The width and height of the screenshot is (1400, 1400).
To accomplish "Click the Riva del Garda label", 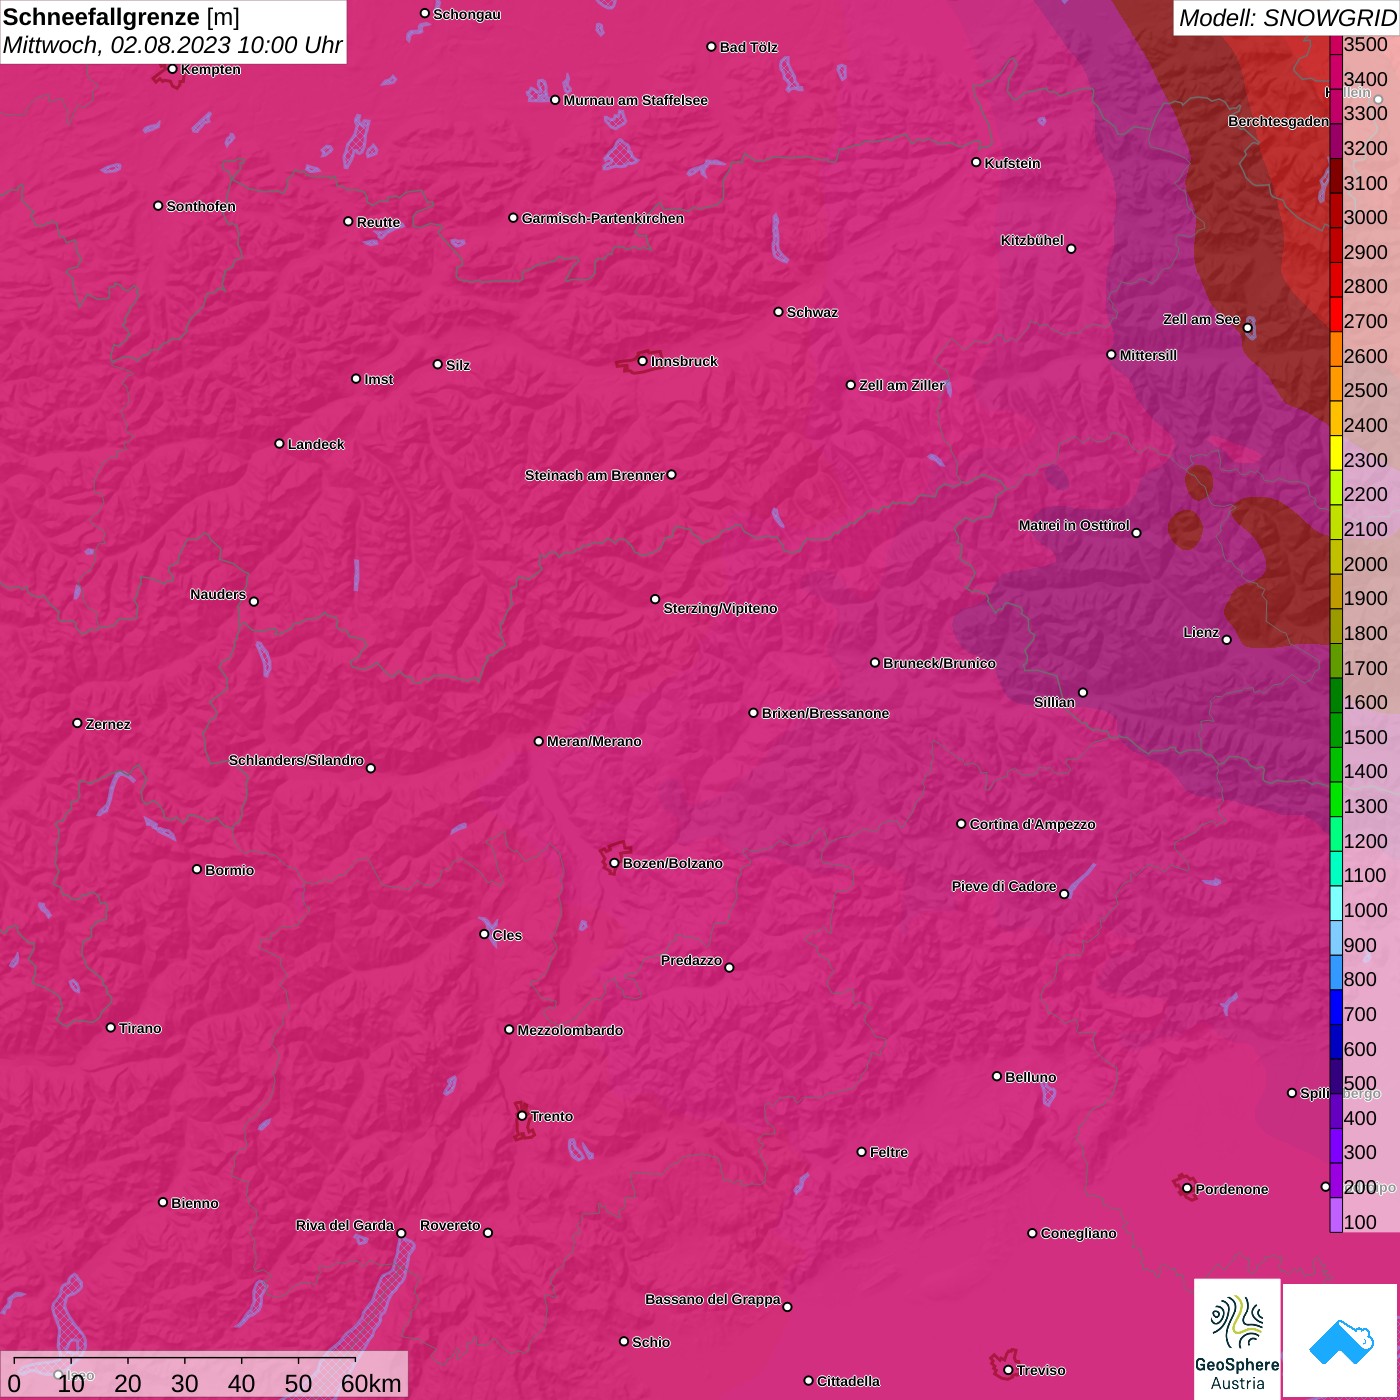I will (x=345, y=1225).
